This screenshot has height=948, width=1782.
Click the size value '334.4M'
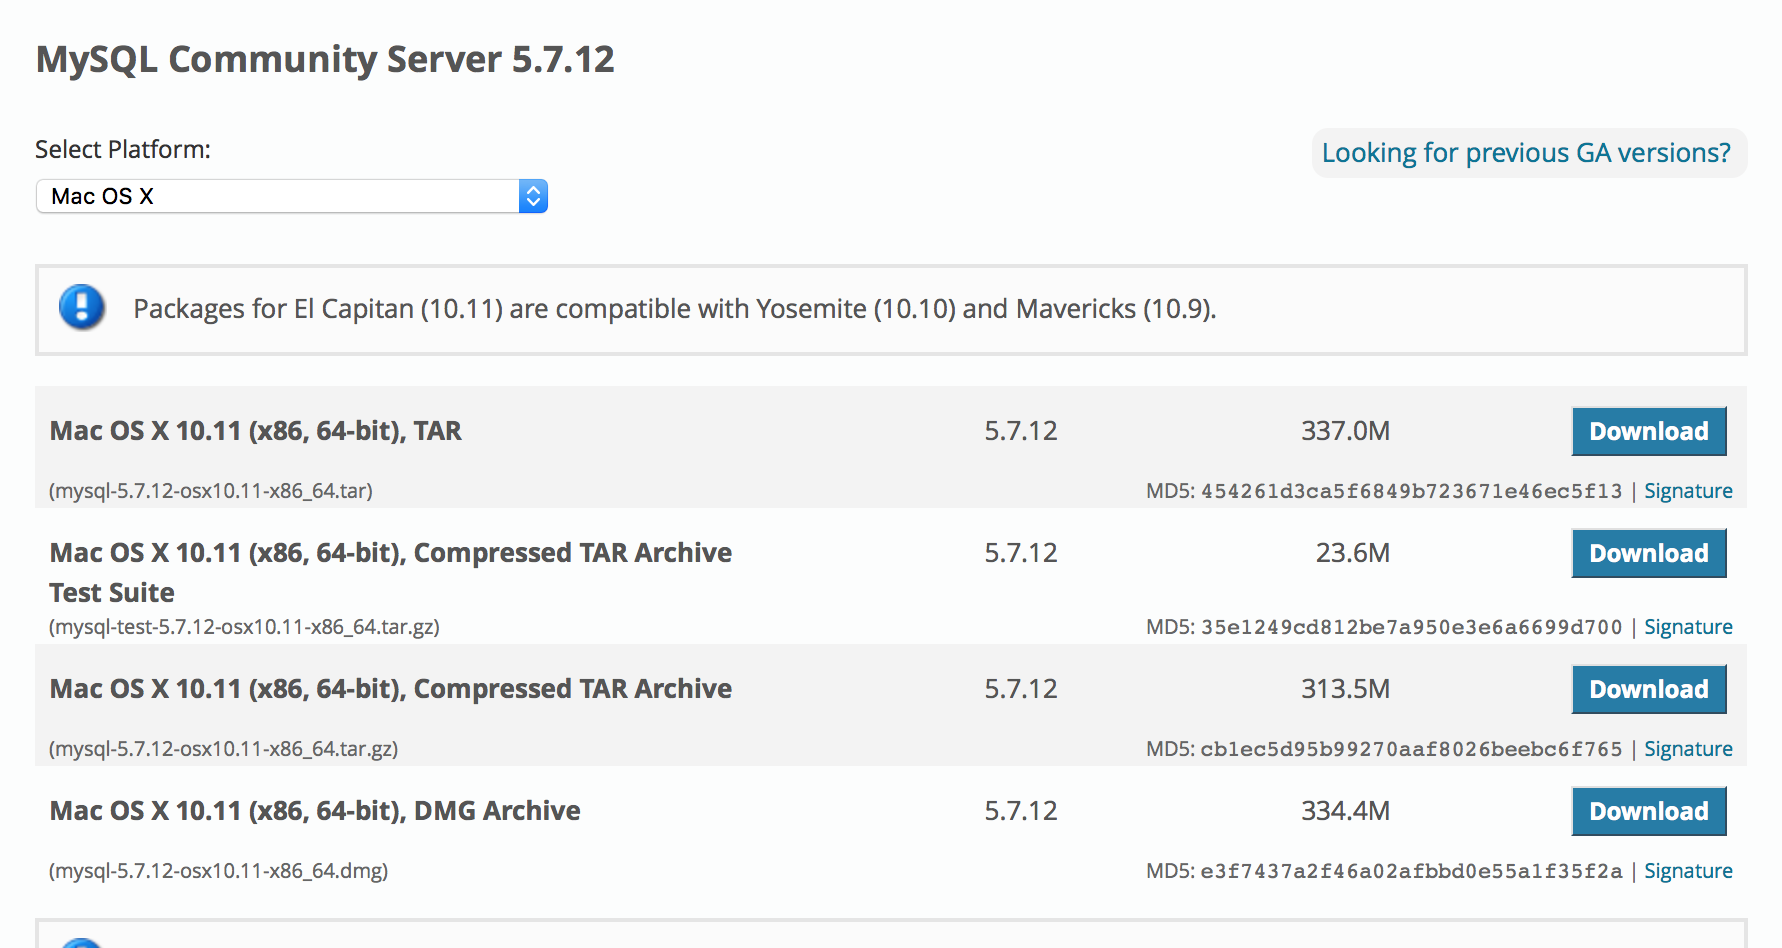1345,811
